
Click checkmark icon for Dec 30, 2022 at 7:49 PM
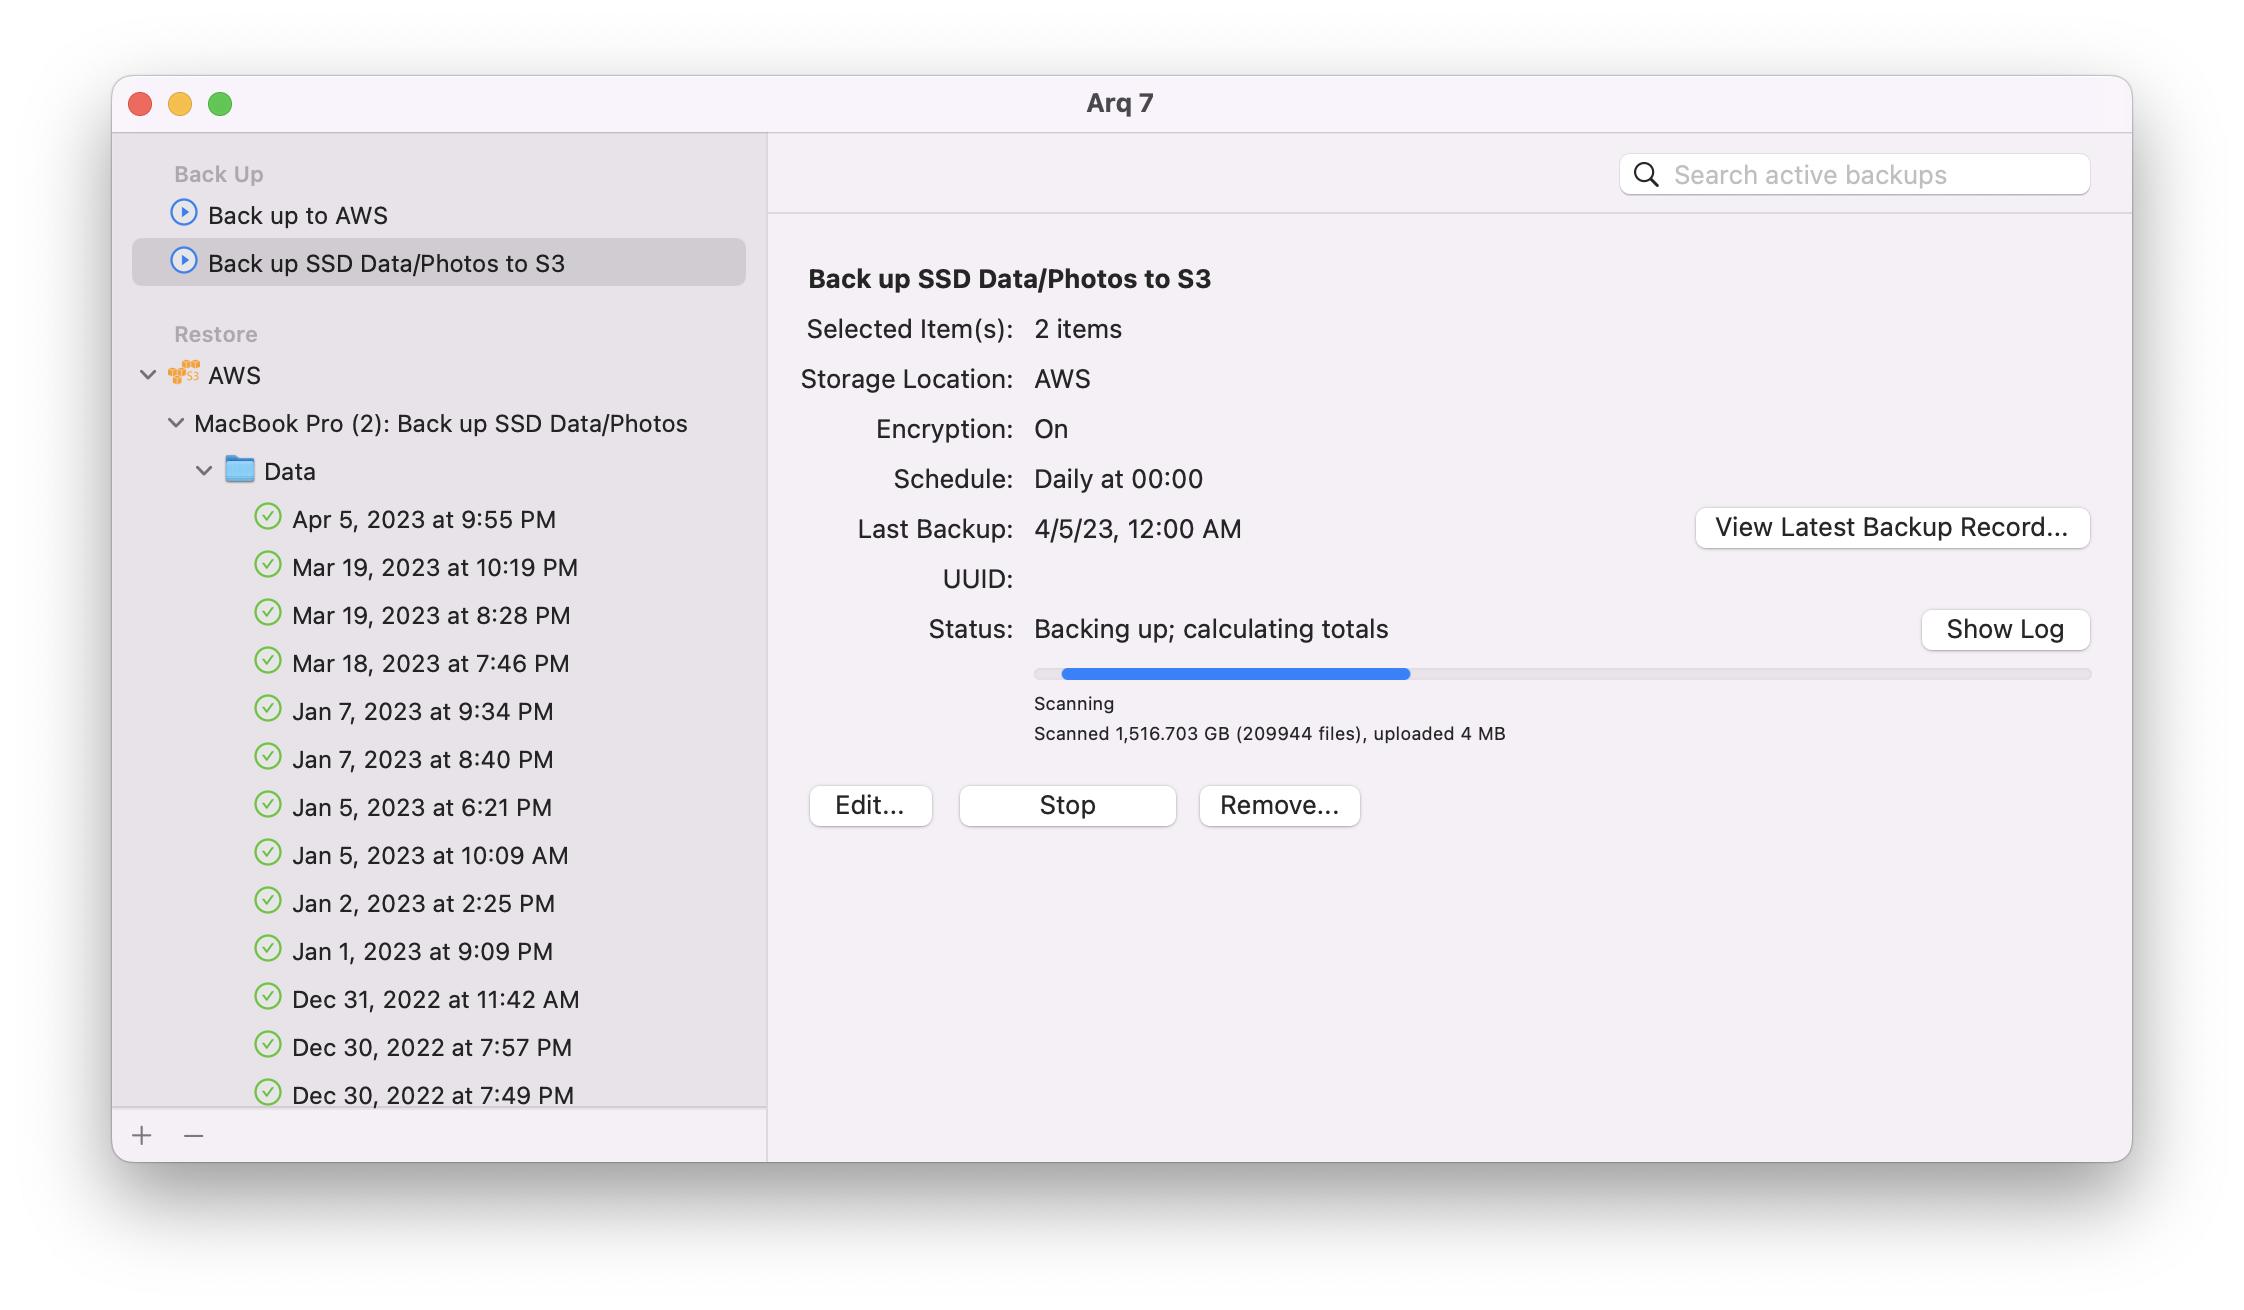[268, 1092]
